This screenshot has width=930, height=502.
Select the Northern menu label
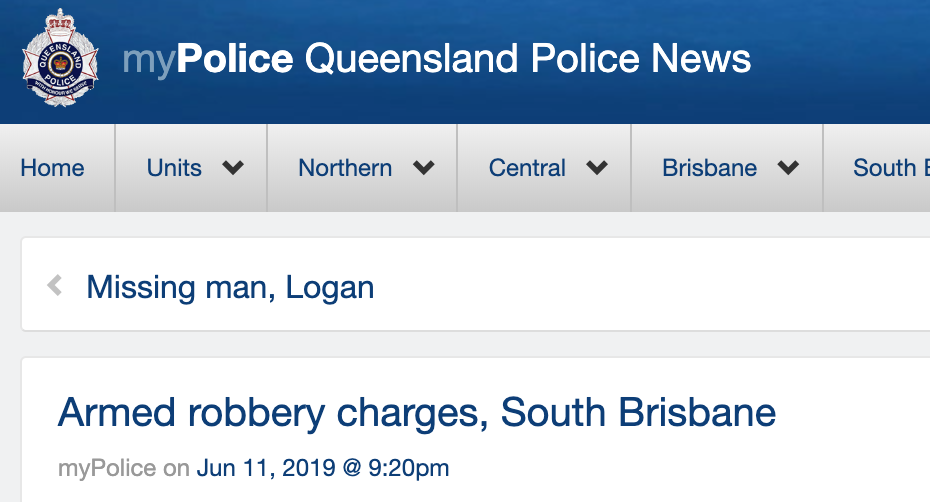point(345,168)
